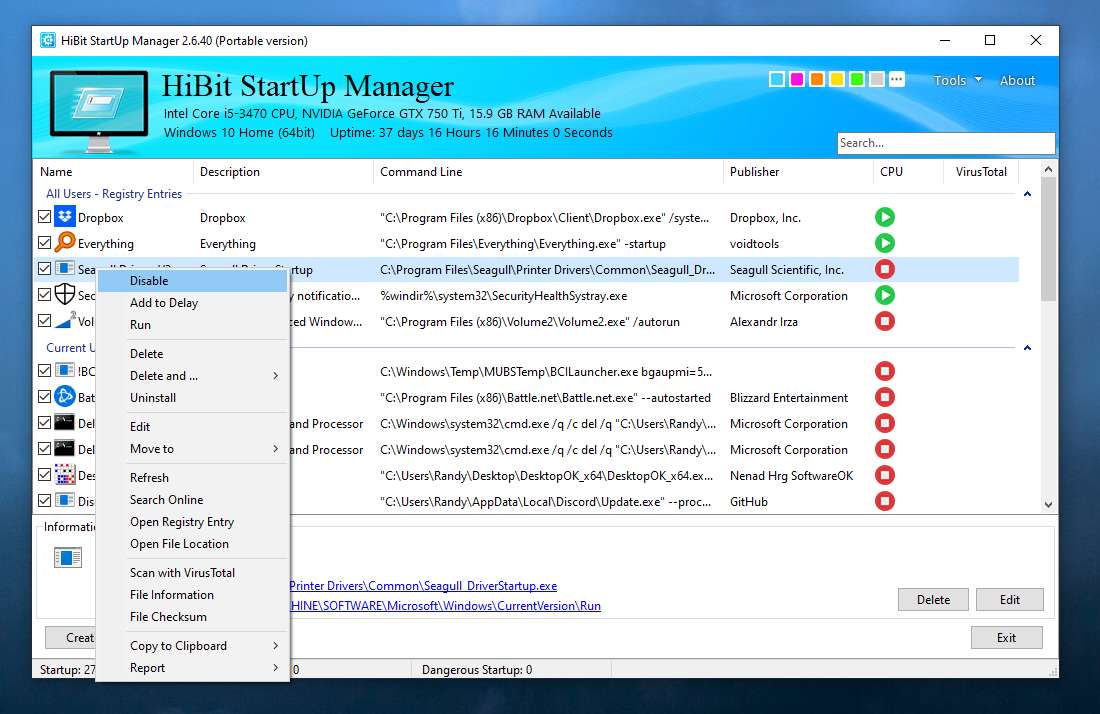Click the red stopped icon for Seagull Scientific
Viewport: 1100px width, 714px height.
point(885,269)
